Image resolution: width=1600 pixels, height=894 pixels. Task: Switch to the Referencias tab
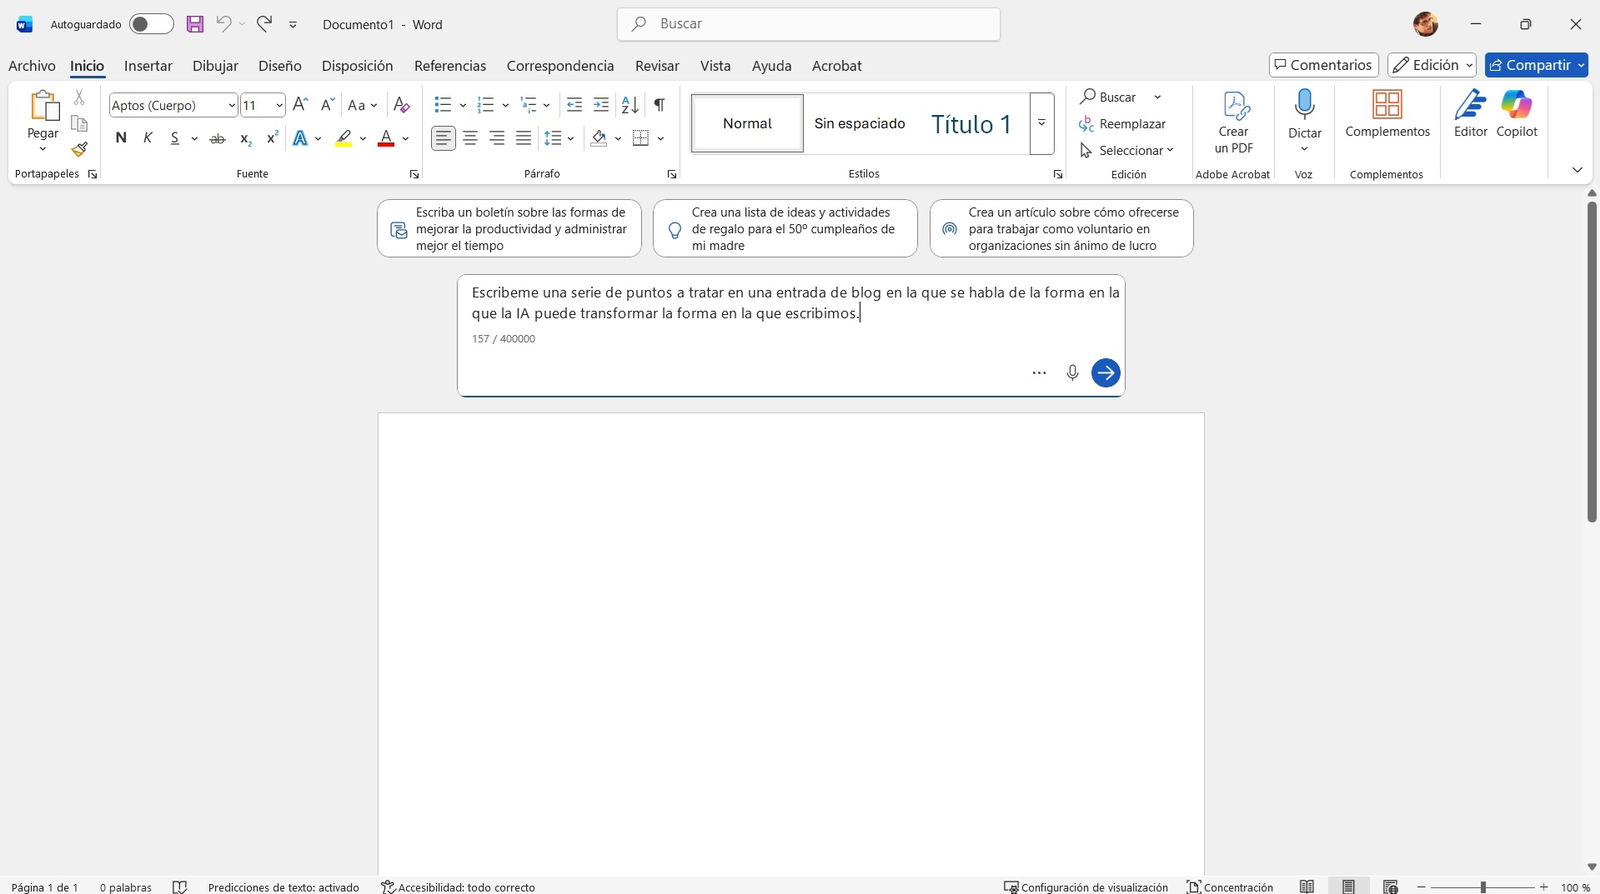(x=450, y=66)
